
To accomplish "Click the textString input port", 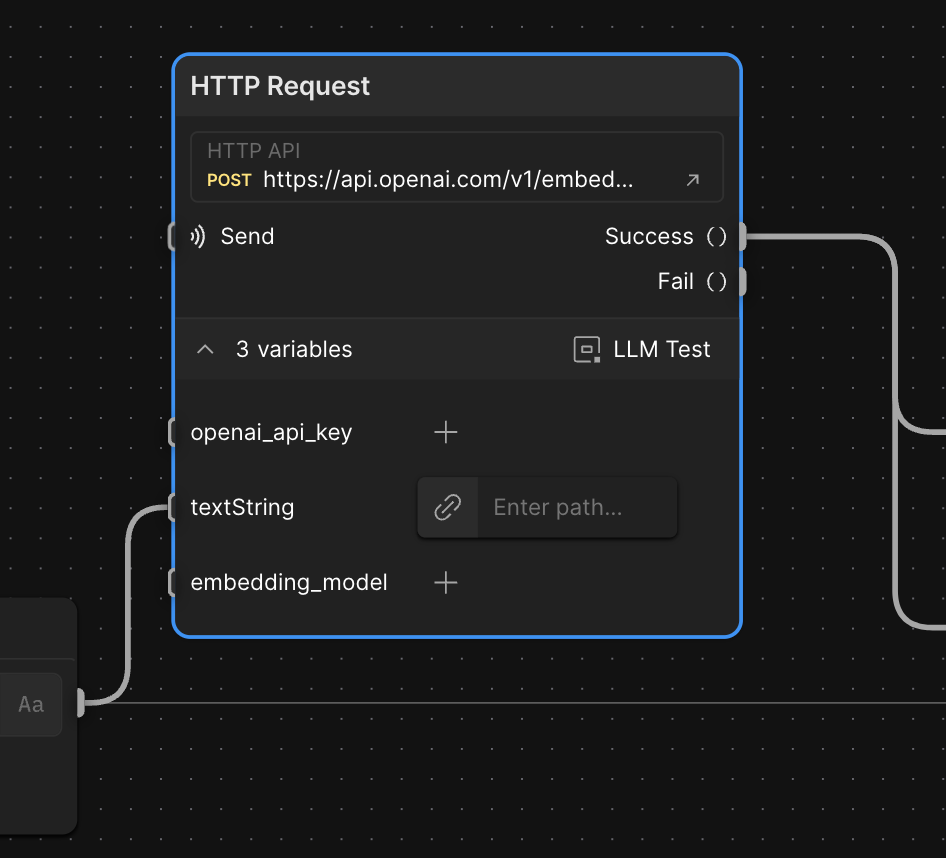I will pos(173,508).
